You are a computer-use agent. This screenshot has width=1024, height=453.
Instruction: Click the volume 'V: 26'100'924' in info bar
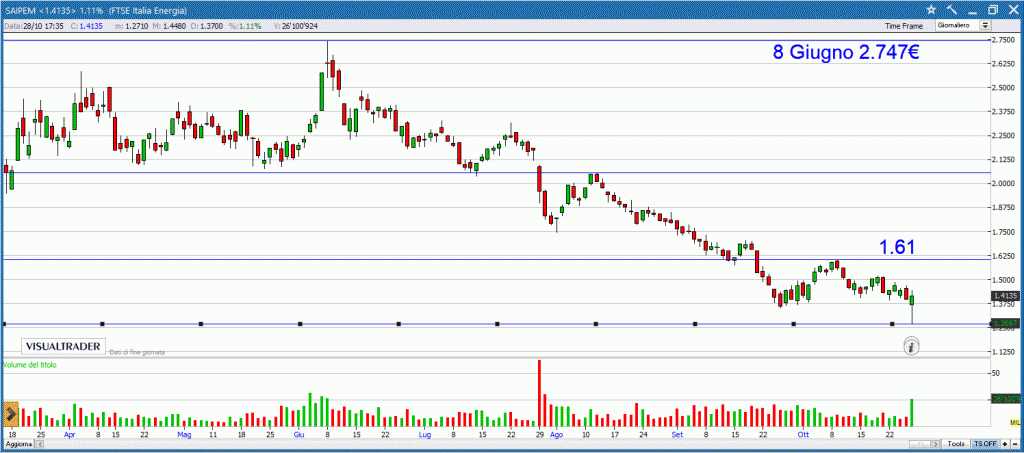295,26
